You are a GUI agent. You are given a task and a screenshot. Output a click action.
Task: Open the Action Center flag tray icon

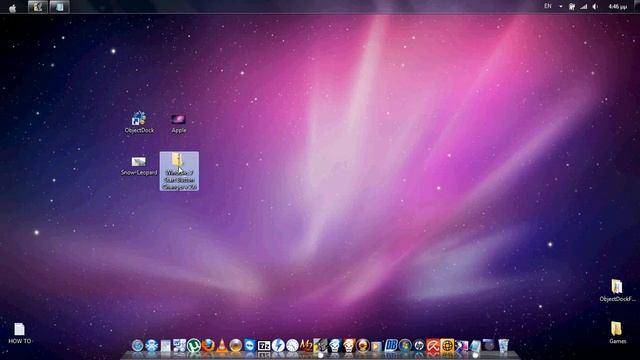pos(572,7)
